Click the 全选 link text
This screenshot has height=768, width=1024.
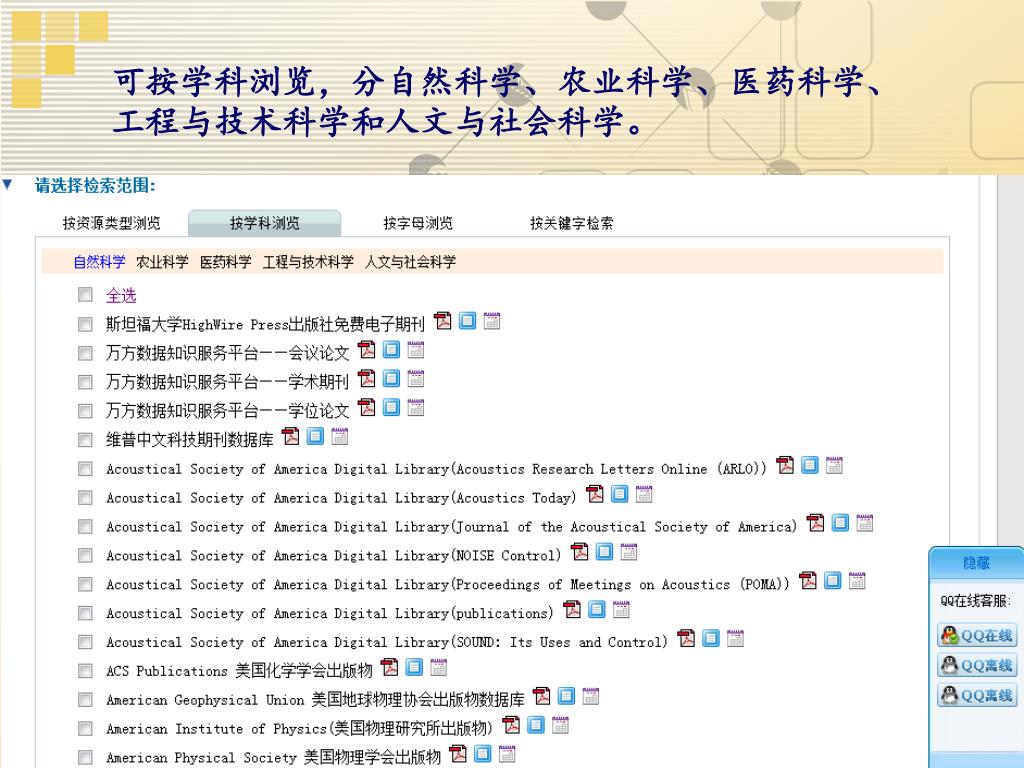tap(121, 295)
